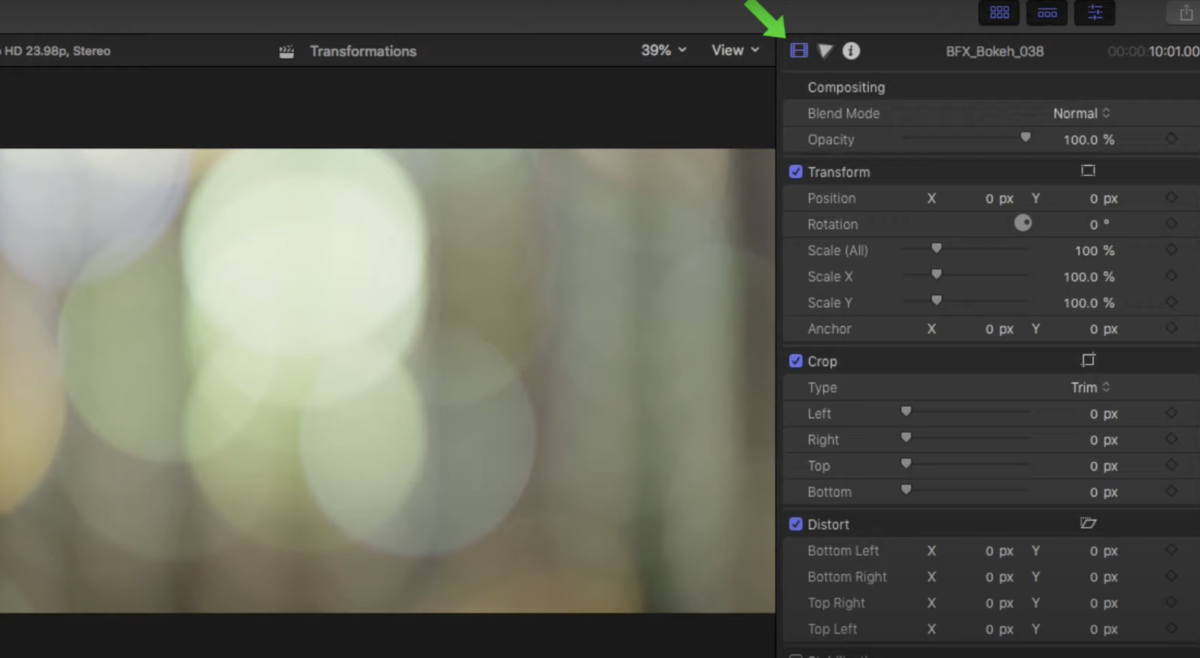The height and width of the screenshot is (658, 1200).
Task: Click the Scale (All) 100 % value
Action: pos(1095,250)
